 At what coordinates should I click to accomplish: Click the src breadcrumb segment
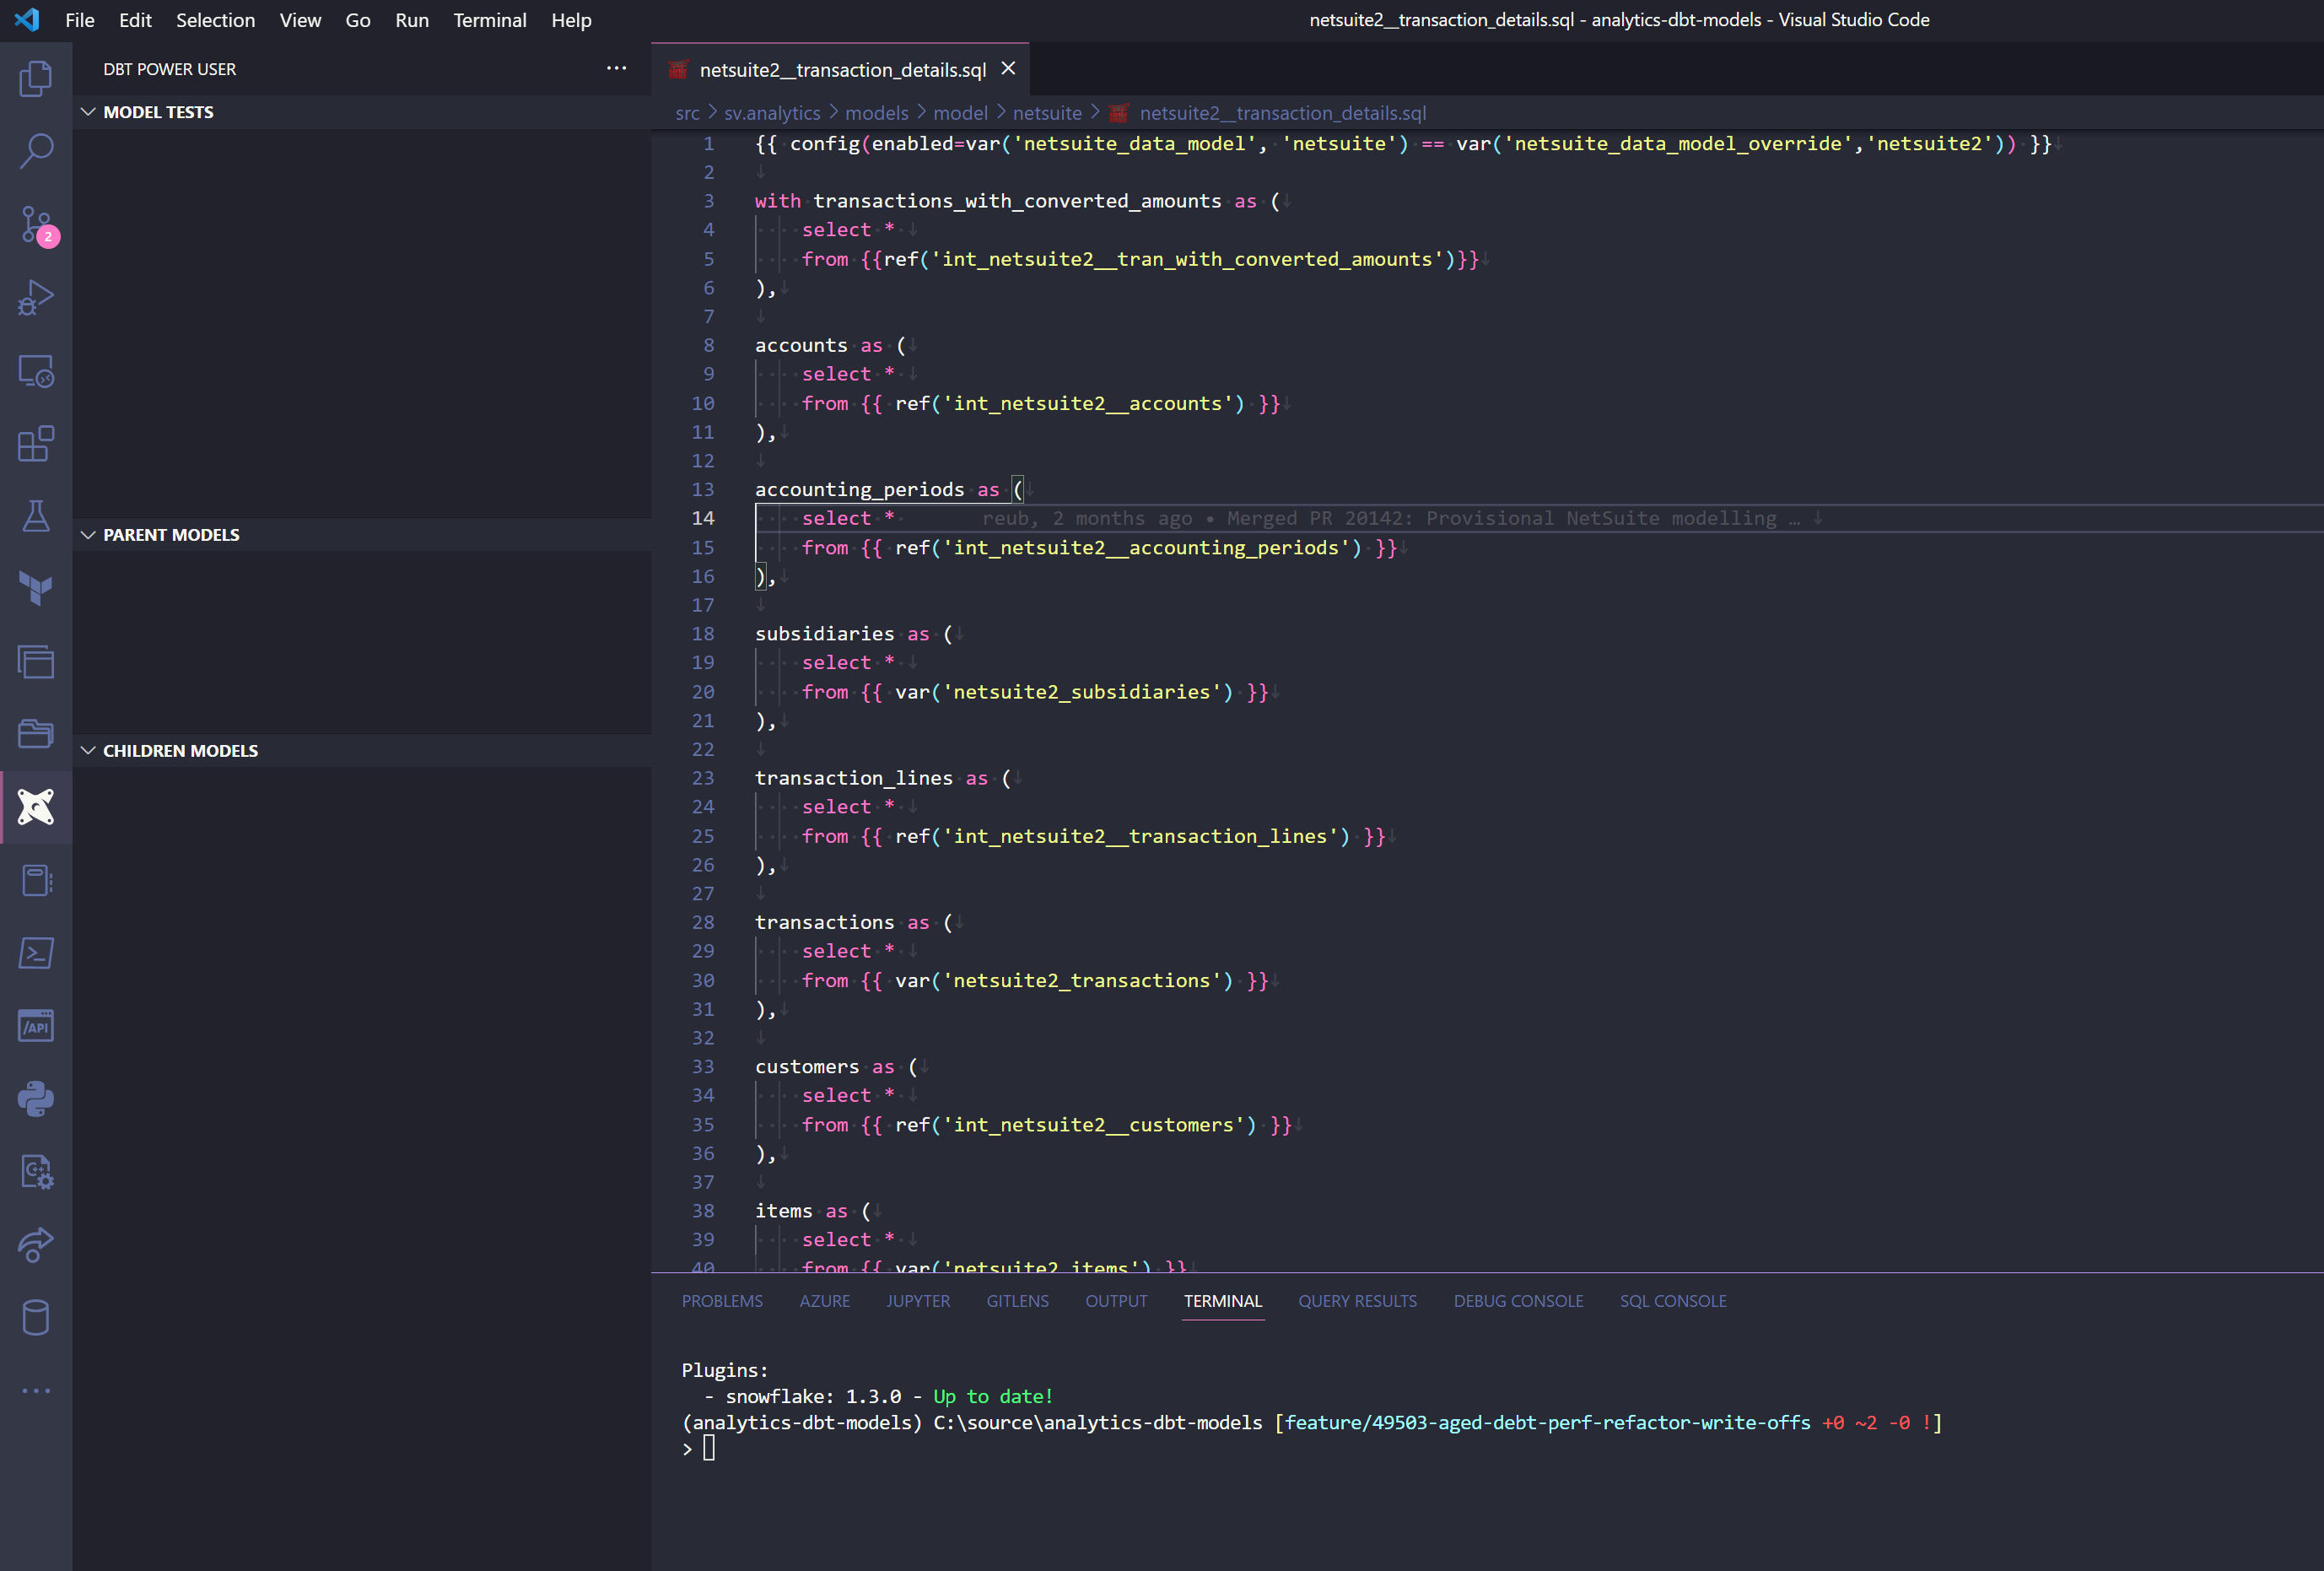[x=687, y=113]
